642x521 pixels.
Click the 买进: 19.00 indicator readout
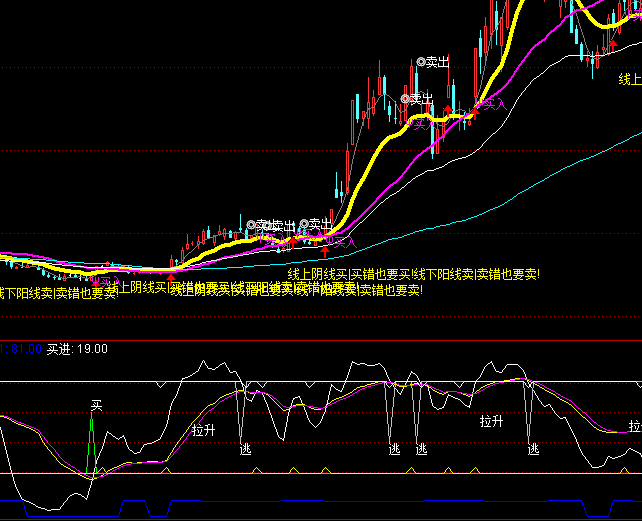coord(77,349)
